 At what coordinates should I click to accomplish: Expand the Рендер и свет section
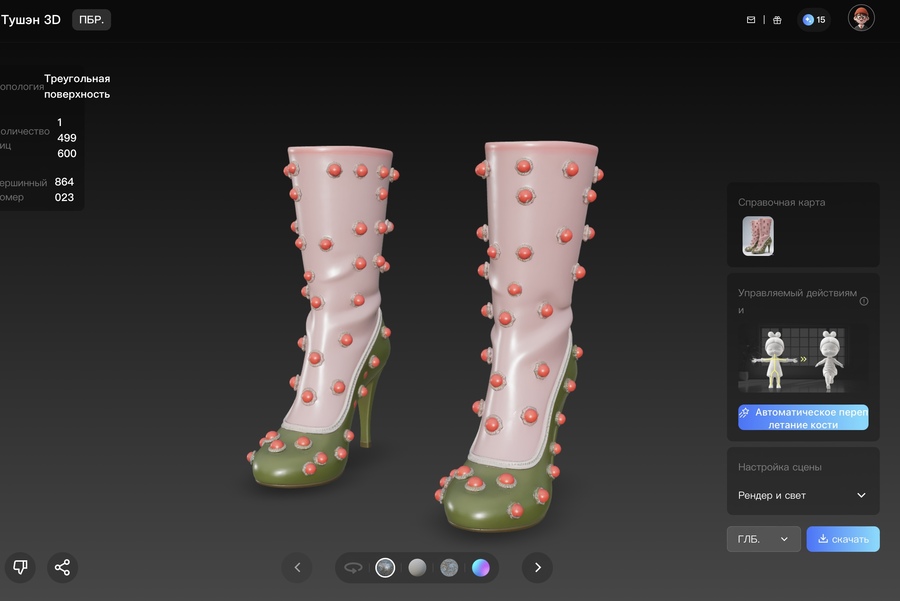pyautogui.click(x=861, y=495)
